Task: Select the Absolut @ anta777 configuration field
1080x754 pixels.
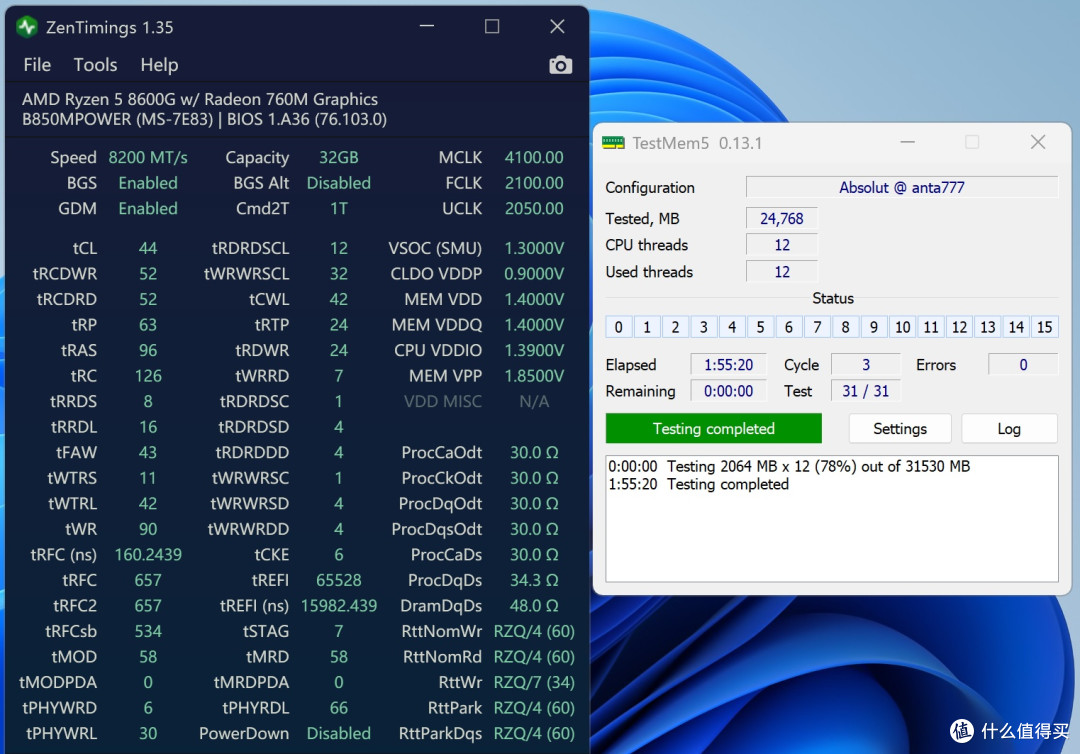Action: [902, 187]
